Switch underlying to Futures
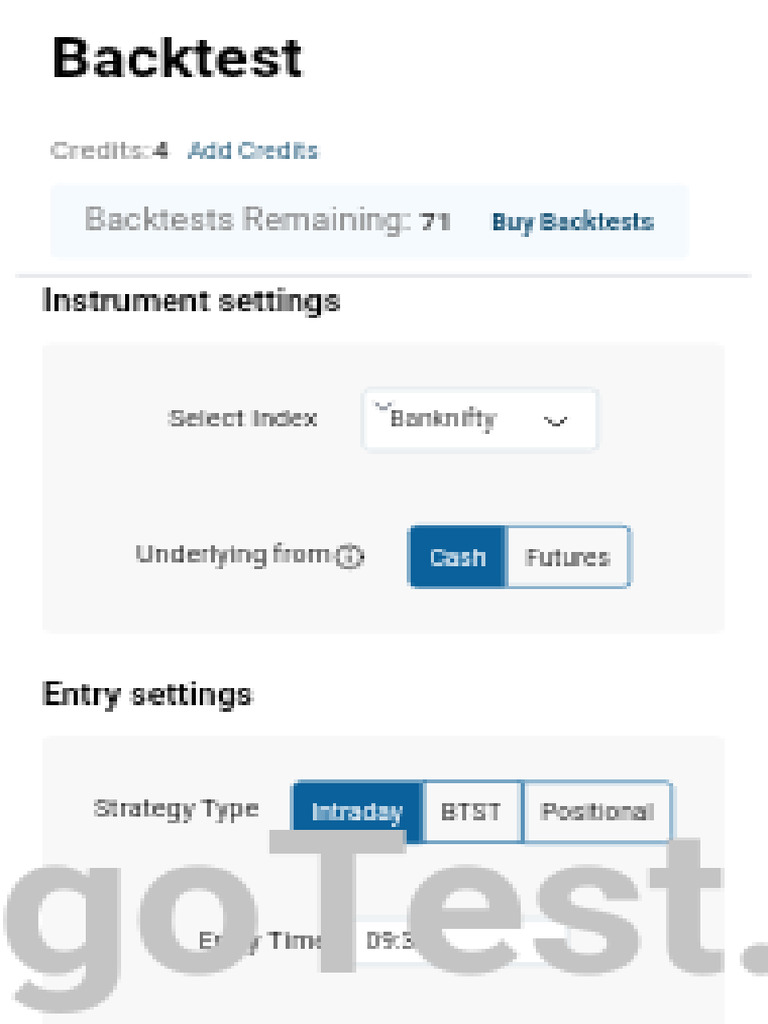The height and width of the screenshot is (1024, 768). [x=568, y=557]
